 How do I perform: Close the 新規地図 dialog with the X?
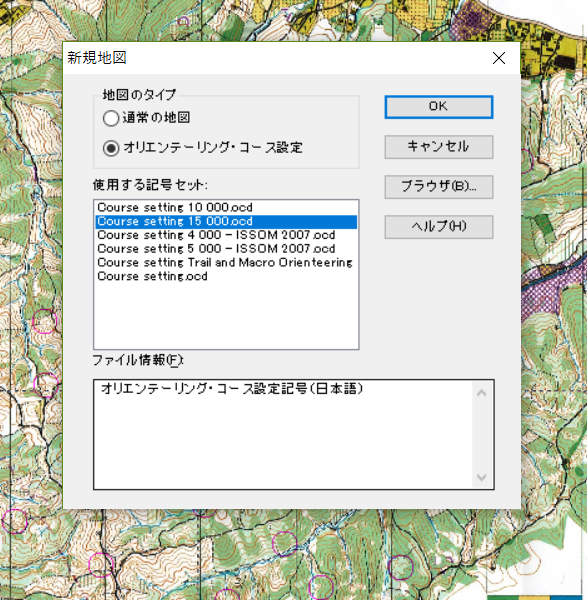[499, 58]
